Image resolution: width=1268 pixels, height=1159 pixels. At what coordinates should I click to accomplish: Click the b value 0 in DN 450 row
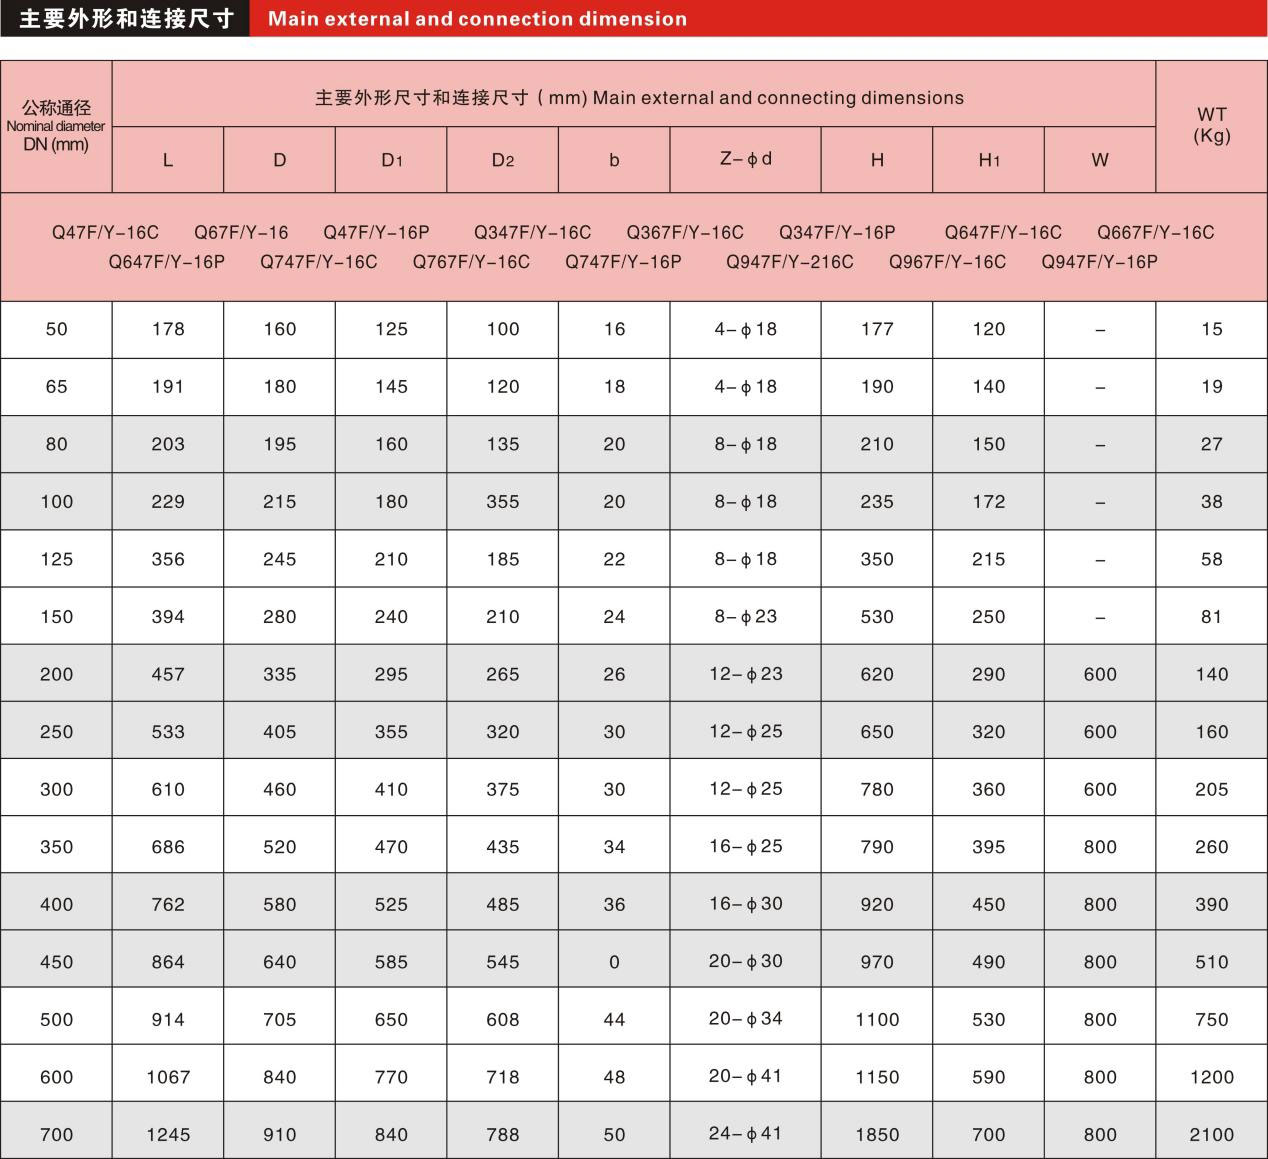[614, 962]
